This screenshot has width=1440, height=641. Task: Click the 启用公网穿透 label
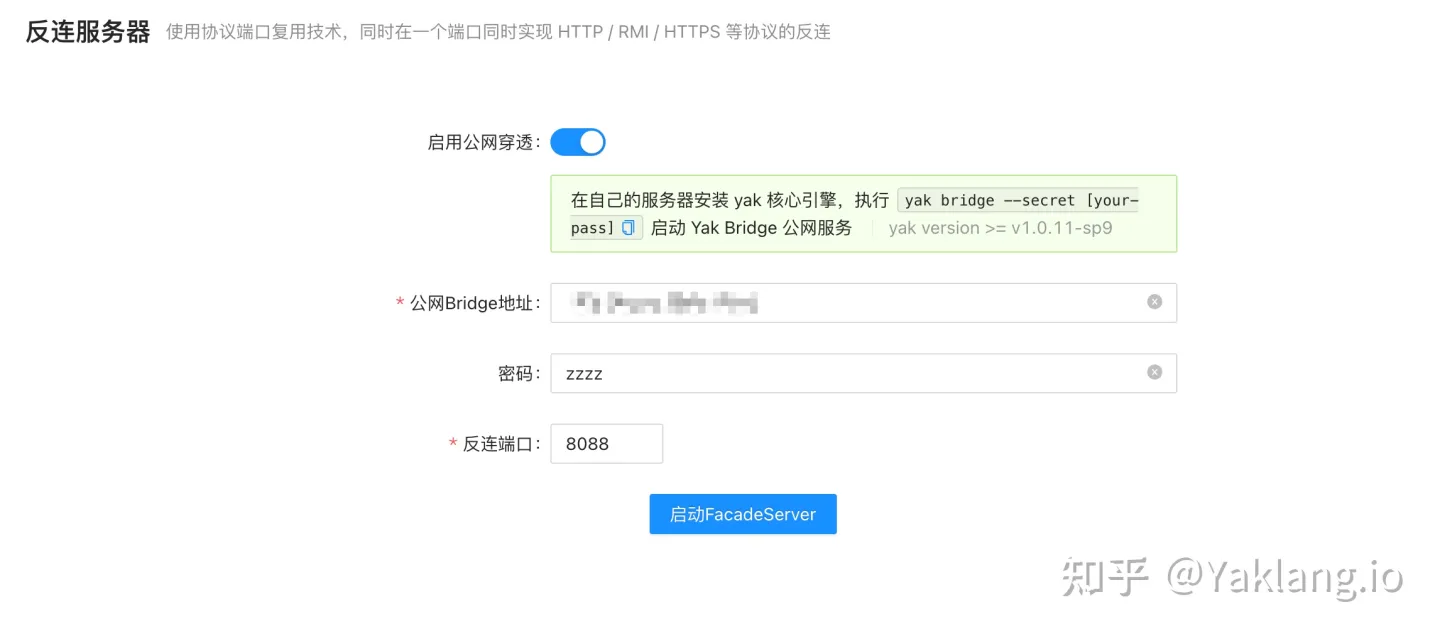click(484, 142)
